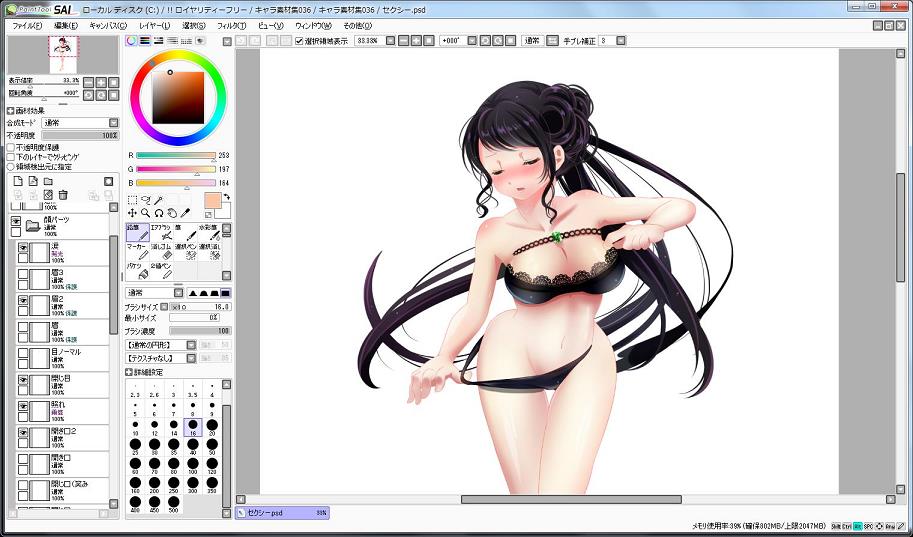Open the 合成モード blend mode dropdown
Image resolution: width=913 pixels, height=537 pixels.
click(79, 123)
